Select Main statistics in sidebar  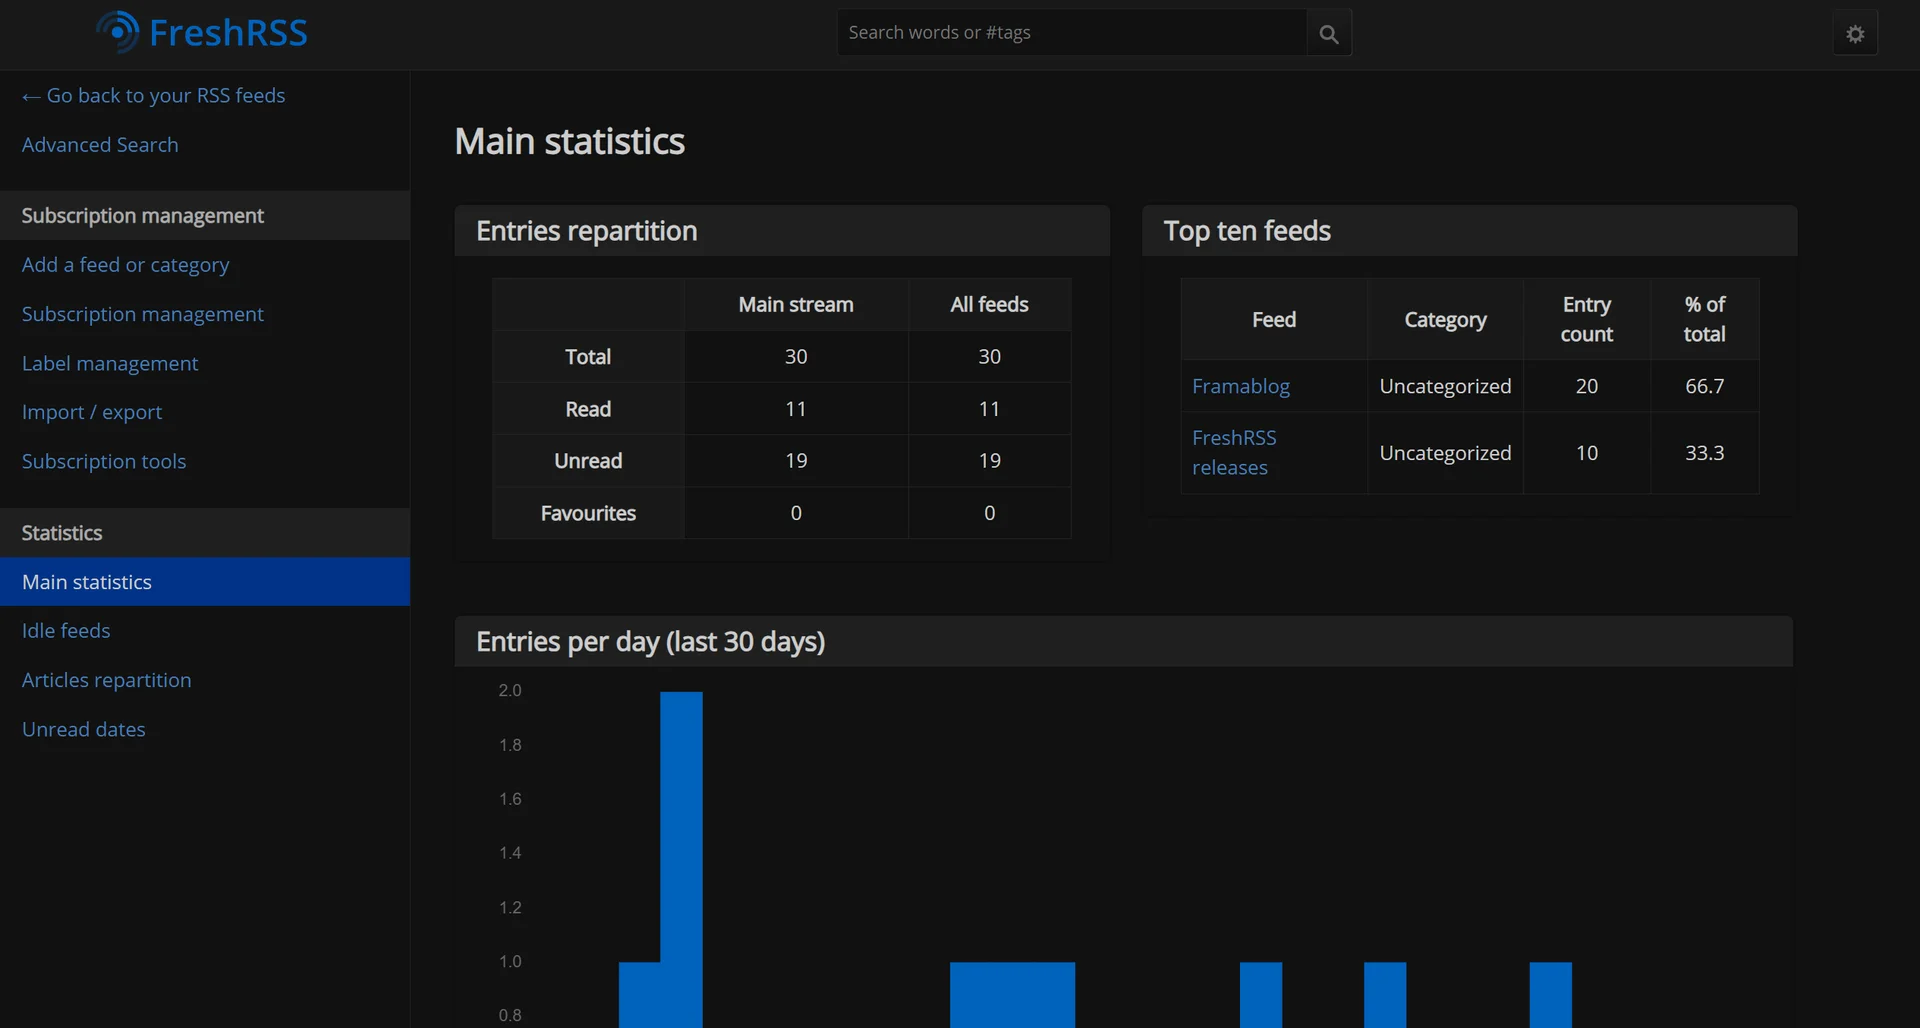pos(205,582)
